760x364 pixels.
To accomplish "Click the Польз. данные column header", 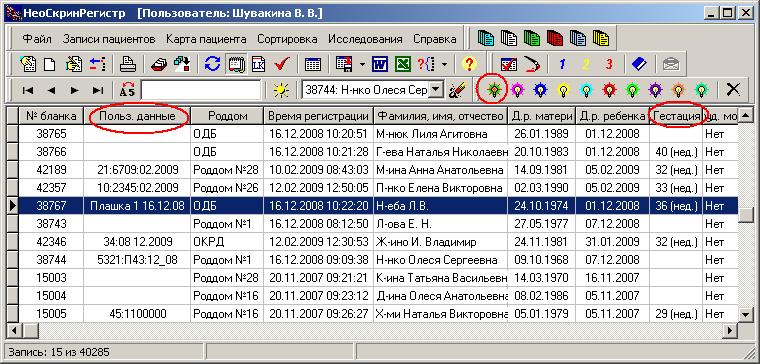I will 137,116.
